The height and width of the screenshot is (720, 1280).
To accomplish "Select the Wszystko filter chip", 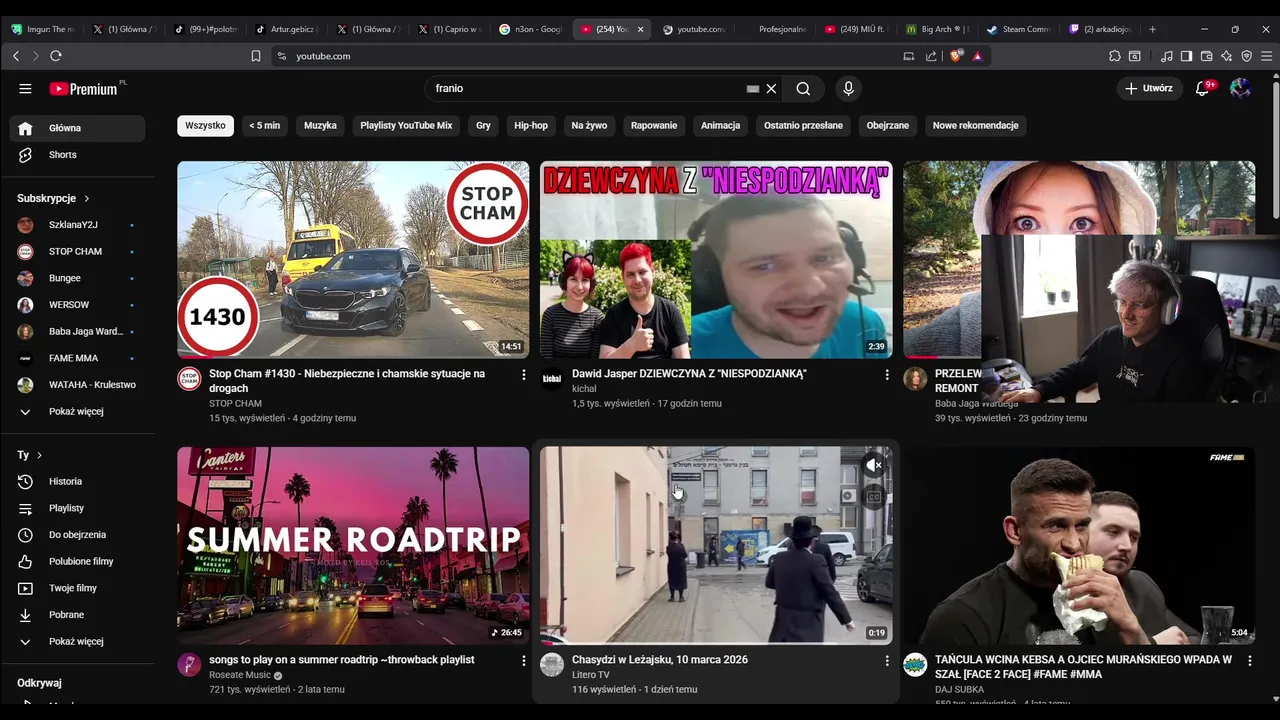I will (205, 125).
